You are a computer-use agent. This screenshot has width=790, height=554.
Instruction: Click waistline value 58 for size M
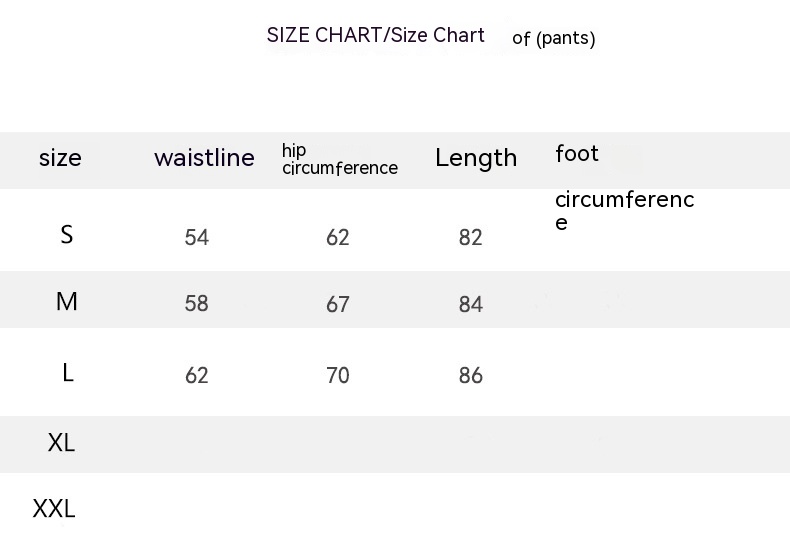pos(197,304)
